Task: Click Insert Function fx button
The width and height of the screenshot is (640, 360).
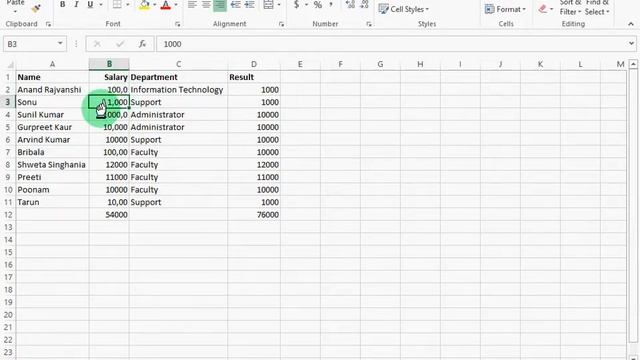Action: 142,44
